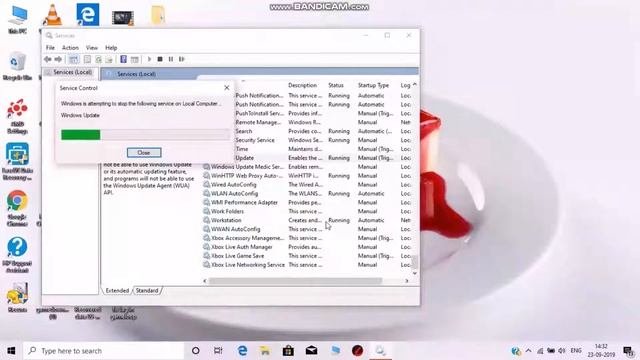This screenshot has height=360, width=640.
Task: Open File Explorer from the taskbar
Action: point(265,351)
